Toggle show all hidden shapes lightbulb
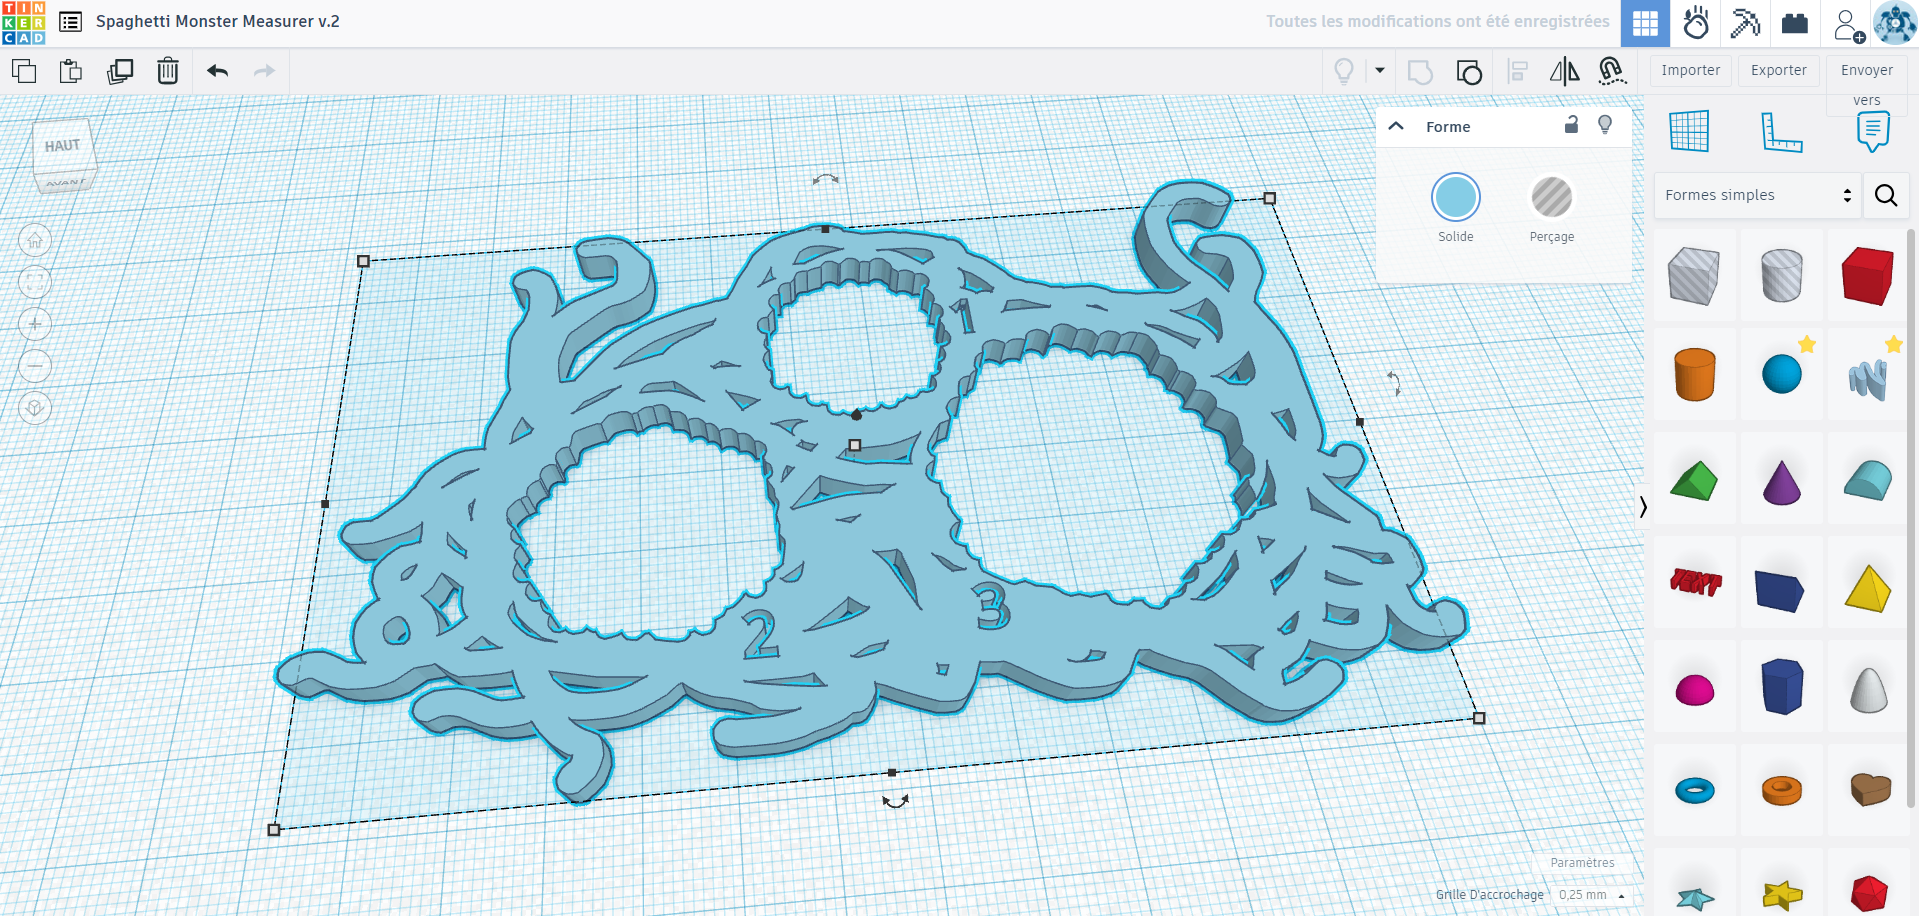 coord(1344,71)
